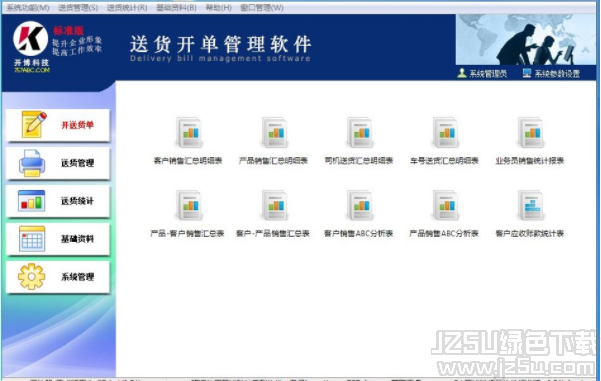
Task: Open the 基础资料(B) menu
Action: click(176, 8)
